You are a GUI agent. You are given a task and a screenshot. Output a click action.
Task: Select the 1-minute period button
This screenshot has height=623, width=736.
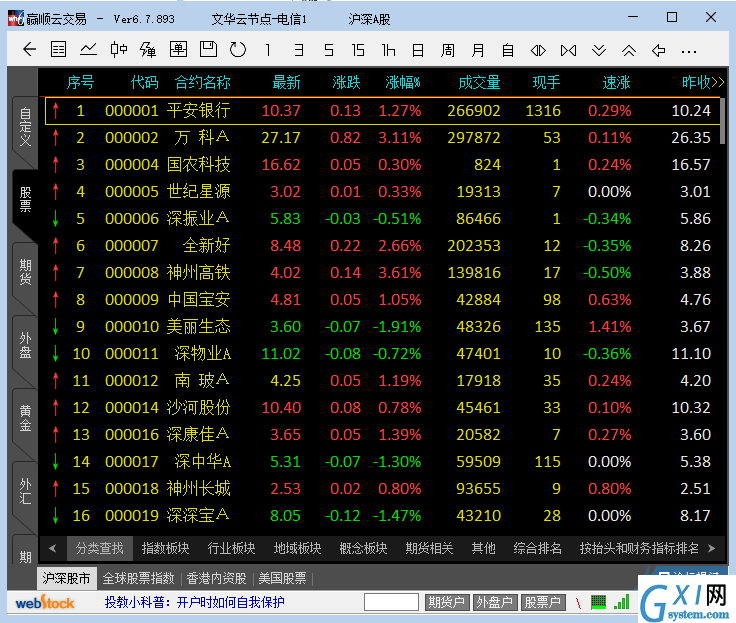click(268, 50)
